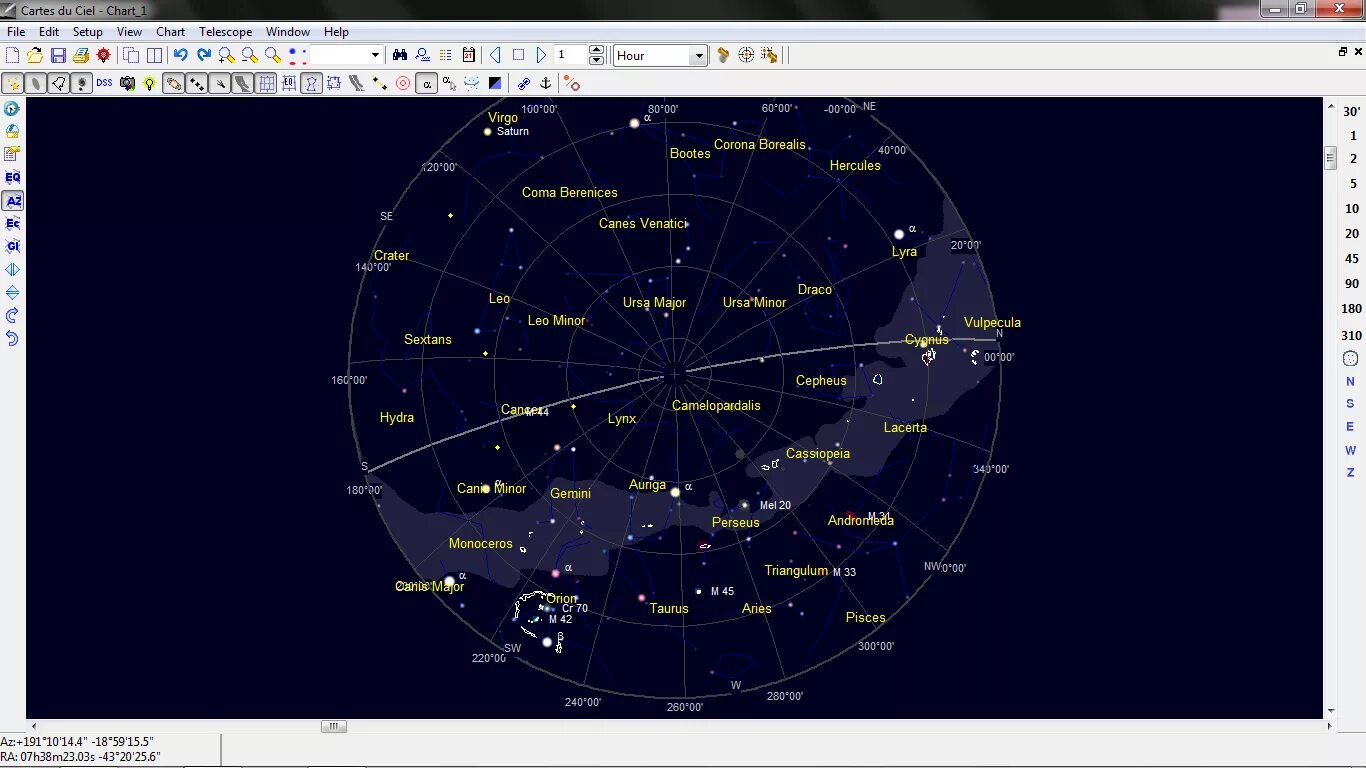This screenshot has width=1366, height=768.
Task: Open the DSS image download
Action: [105, 83]
